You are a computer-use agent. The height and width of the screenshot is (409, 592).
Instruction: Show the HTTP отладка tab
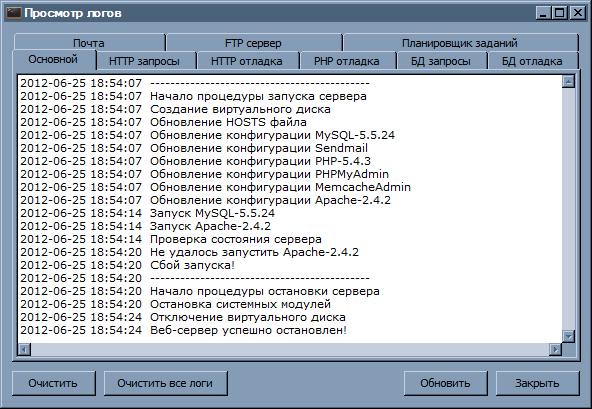[x=247, y=61]
